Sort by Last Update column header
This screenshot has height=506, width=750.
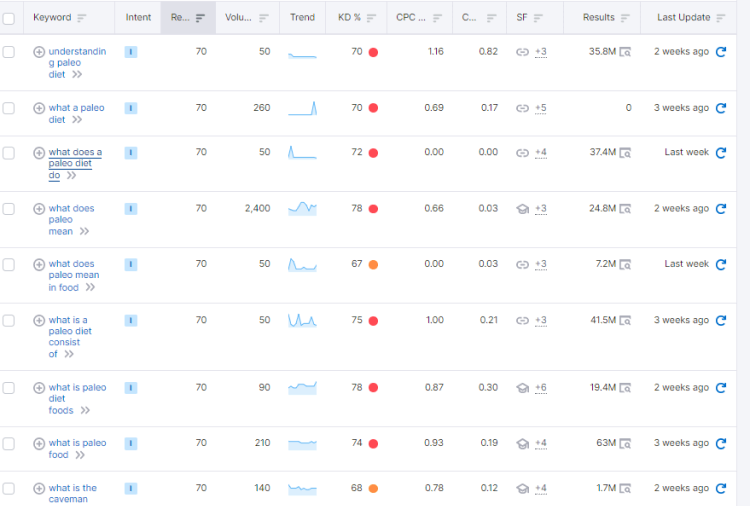click(x=691, y=18)
